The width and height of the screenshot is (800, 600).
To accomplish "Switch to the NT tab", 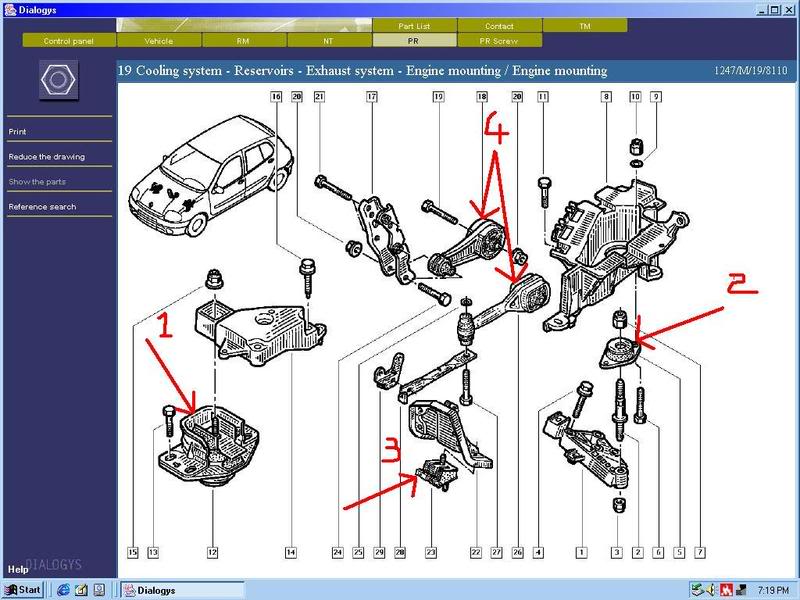I will tap(328, 41).
